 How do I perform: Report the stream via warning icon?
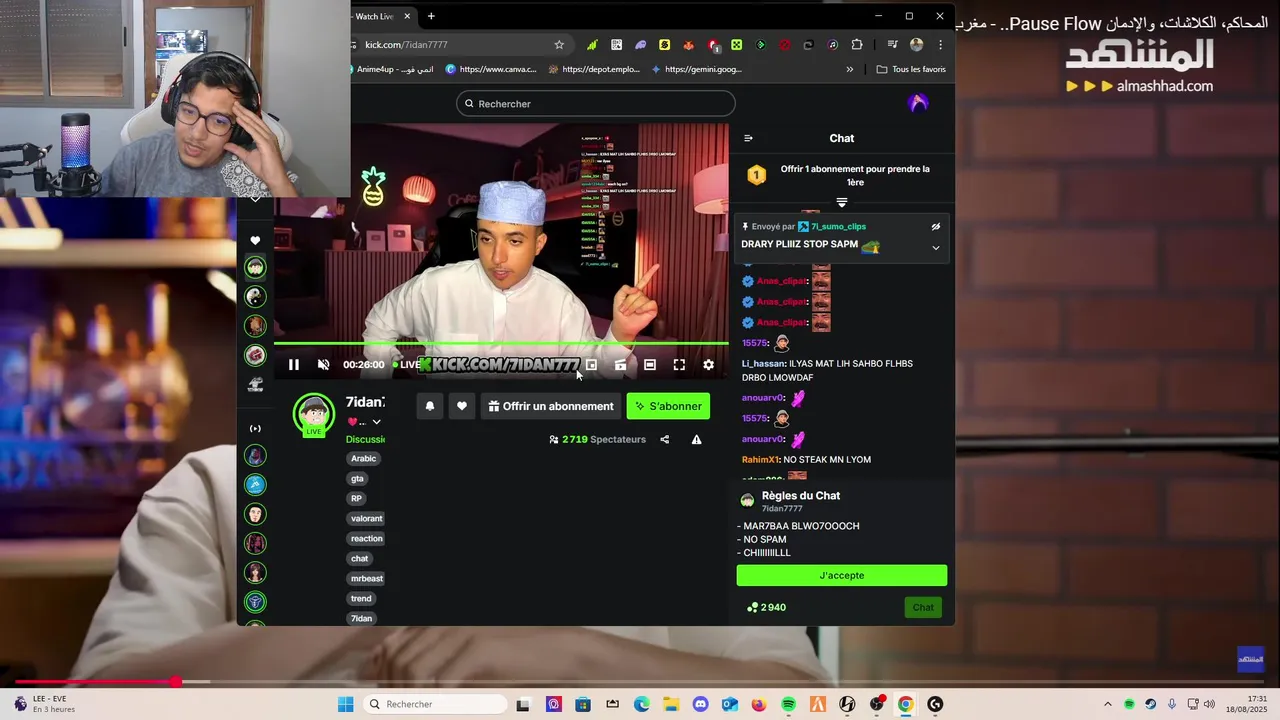tap(696, 439)
